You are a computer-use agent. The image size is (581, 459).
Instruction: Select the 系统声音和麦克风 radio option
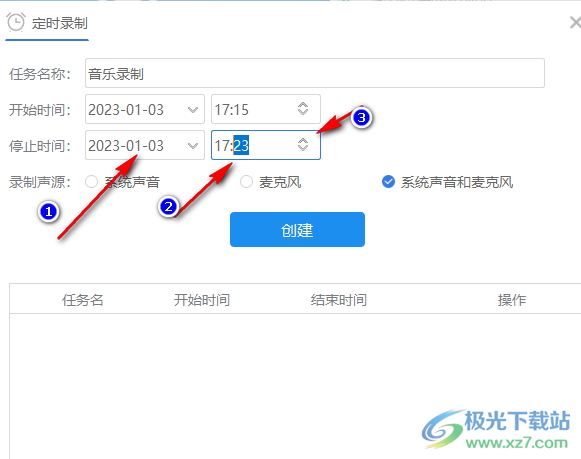click(388, 182)
